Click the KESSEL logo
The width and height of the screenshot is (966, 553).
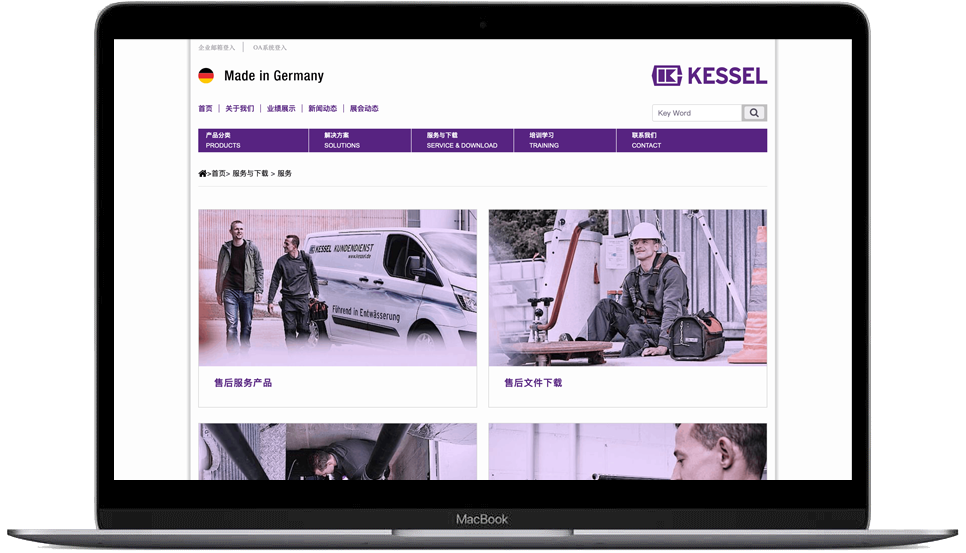[709, 76]
